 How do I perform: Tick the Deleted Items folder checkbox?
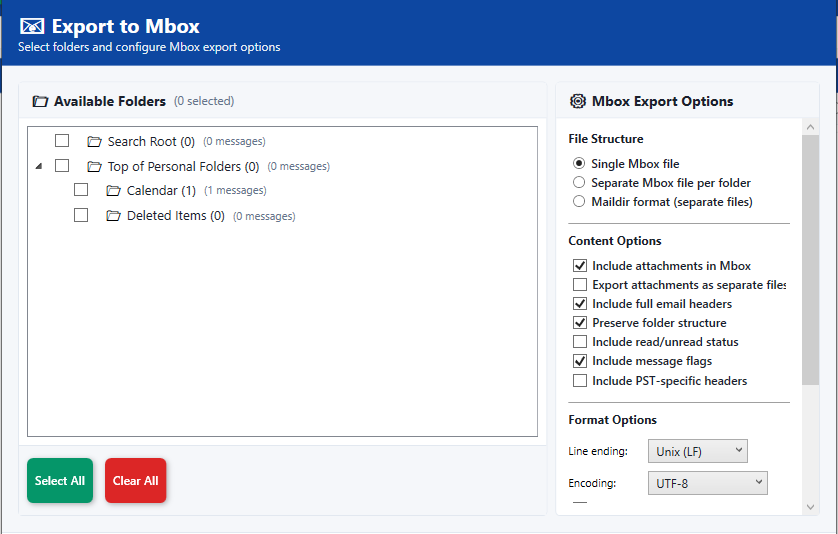pos(81,215)
